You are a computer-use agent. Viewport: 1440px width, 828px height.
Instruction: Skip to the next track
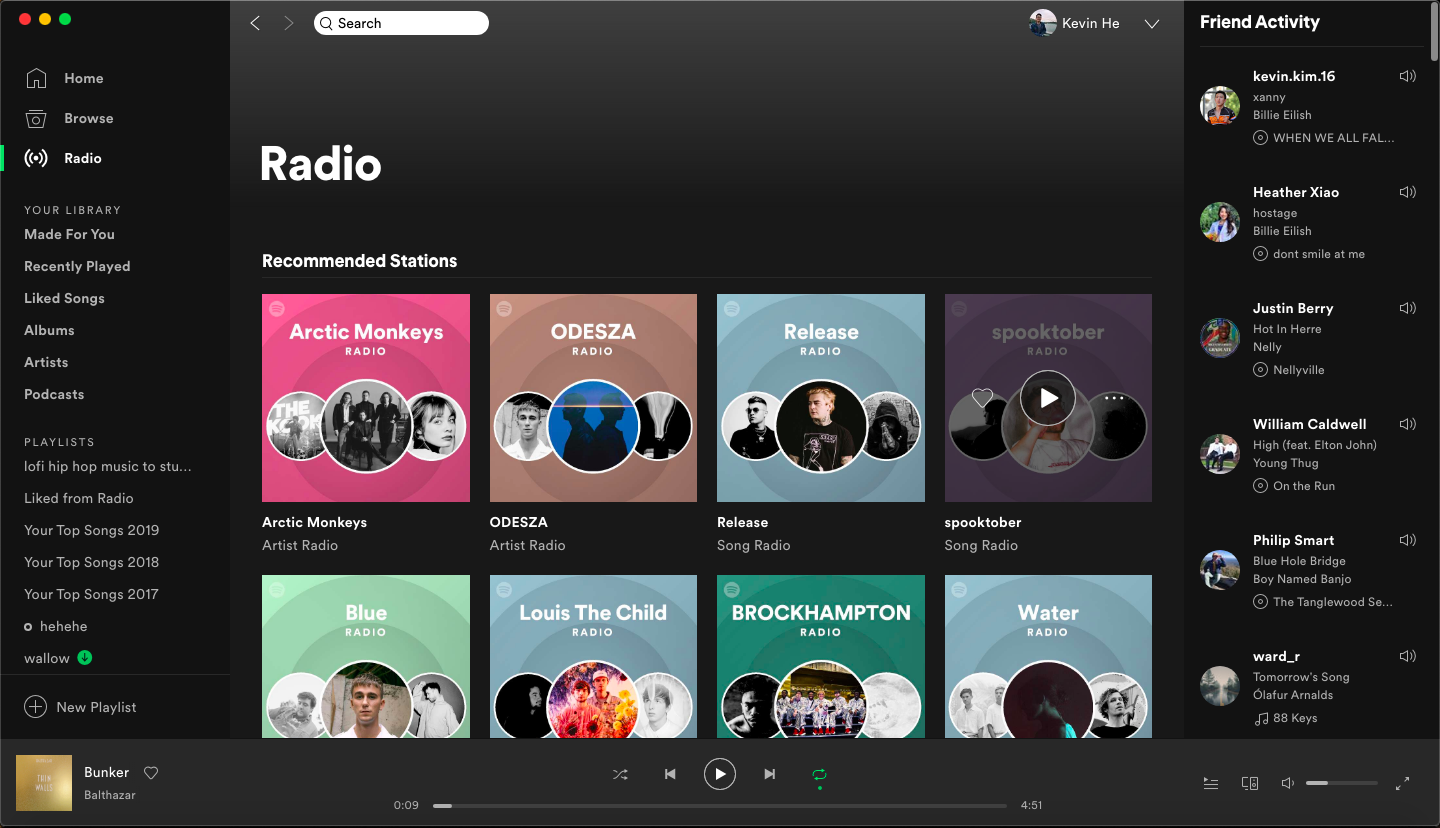coord(769,774)
